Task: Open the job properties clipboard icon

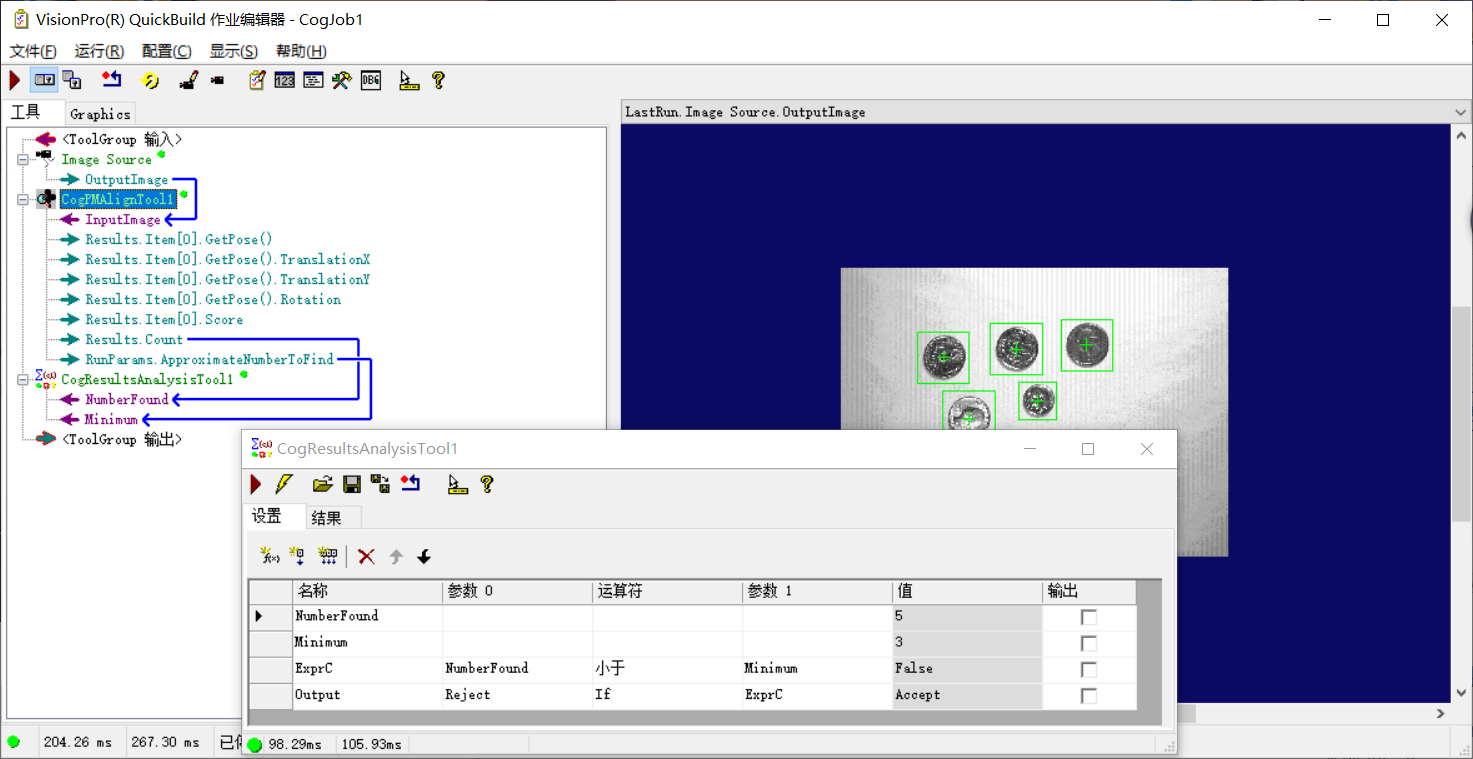Action: click(257, 80)
